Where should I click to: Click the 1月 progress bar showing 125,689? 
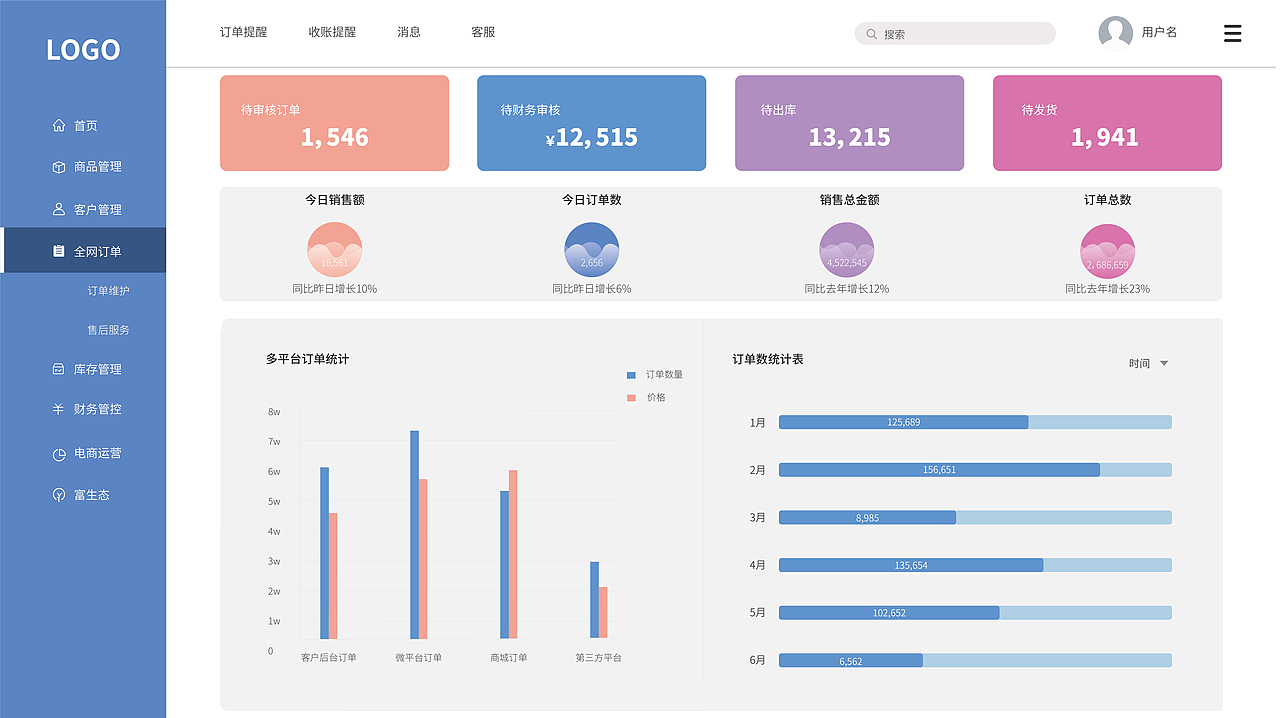tap(903, 422)
